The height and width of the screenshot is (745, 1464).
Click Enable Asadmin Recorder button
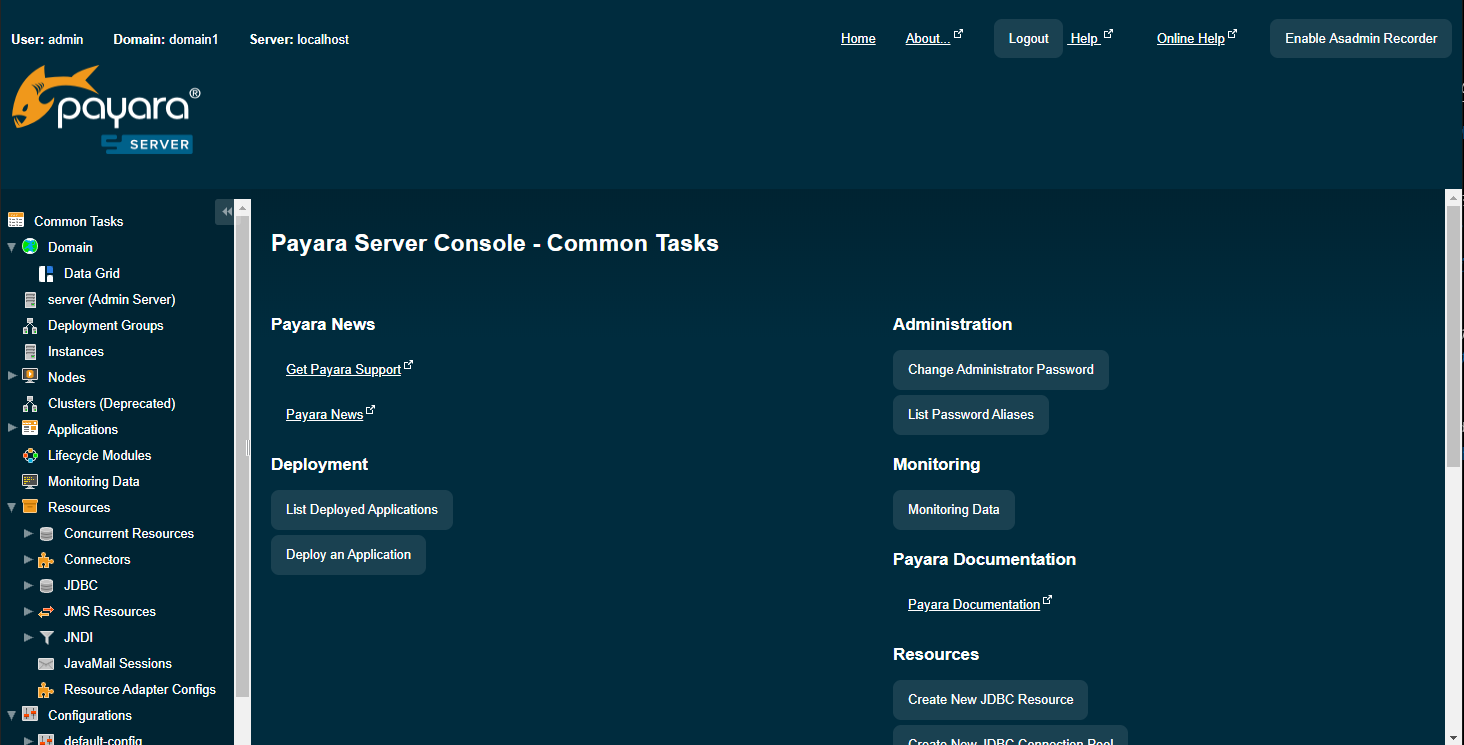pyautogui.click(x=1361, y=38)
